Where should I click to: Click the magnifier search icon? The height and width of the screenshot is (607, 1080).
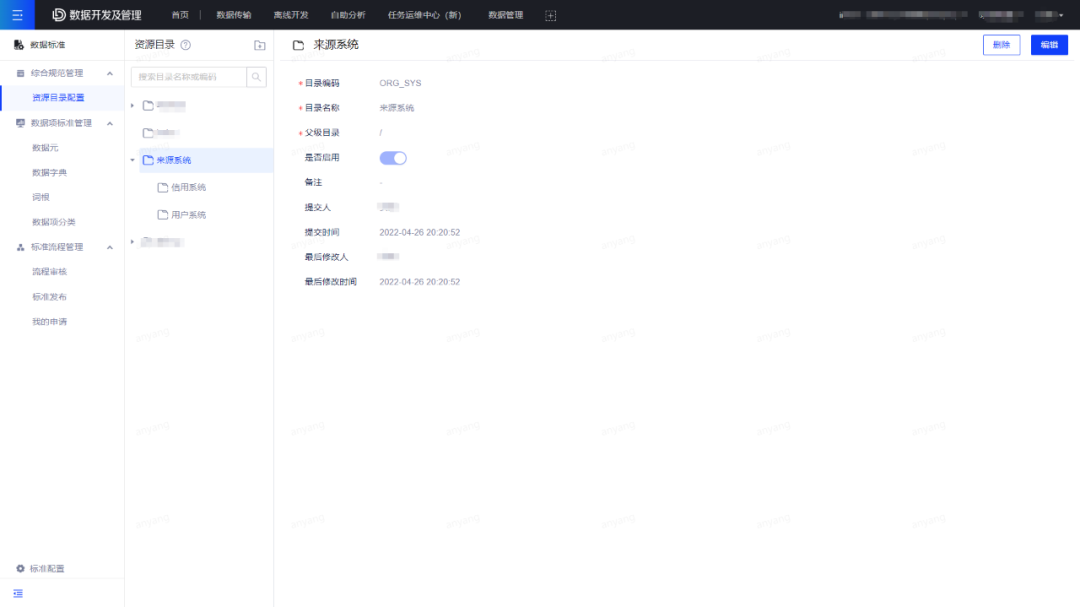point(256,76)
